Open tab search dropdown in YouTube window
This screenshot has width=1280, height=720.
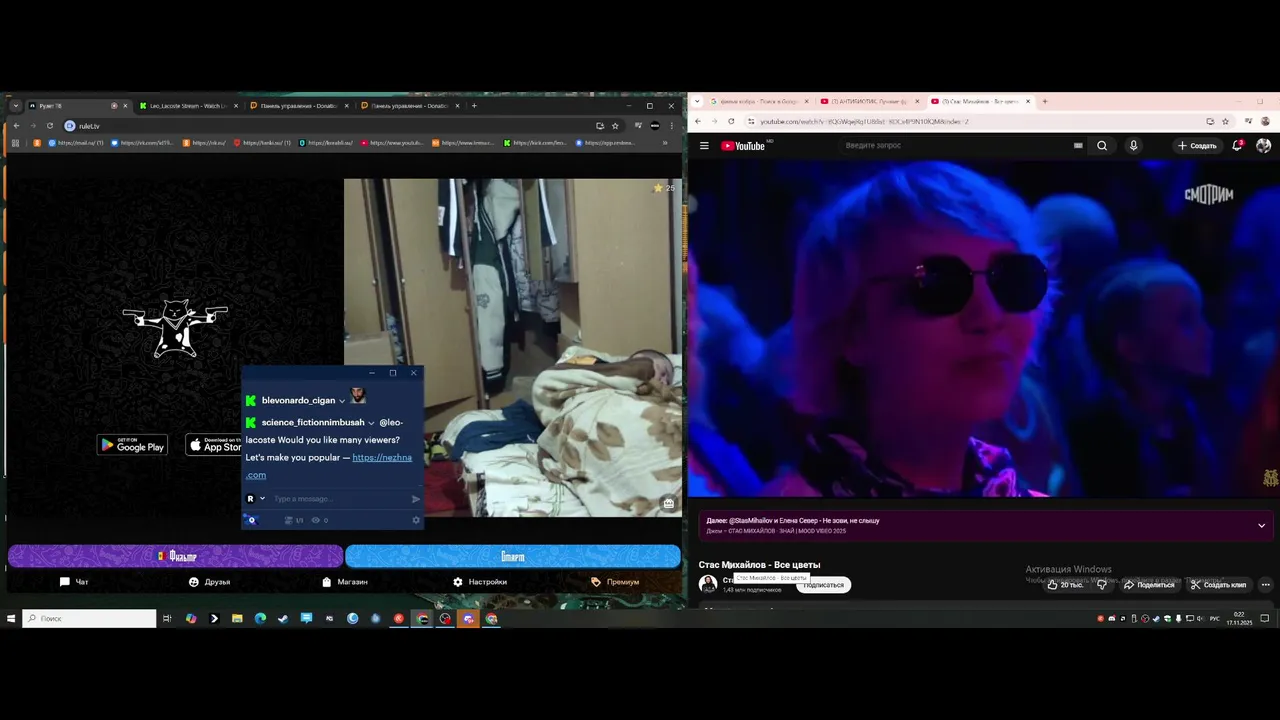click(x=696, y=101)
